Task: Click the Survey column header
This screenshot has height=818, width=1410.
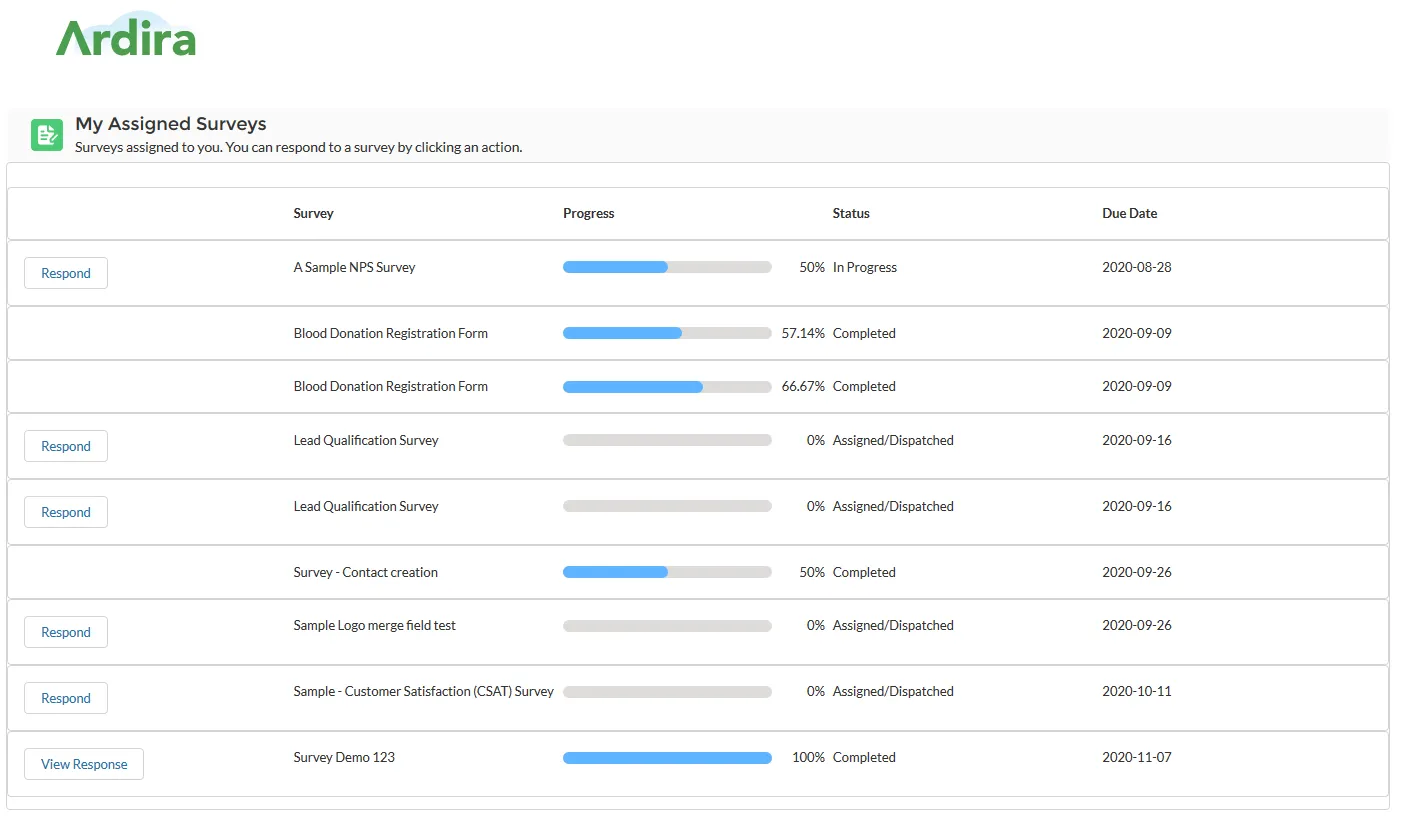Action: pos(314,213)
